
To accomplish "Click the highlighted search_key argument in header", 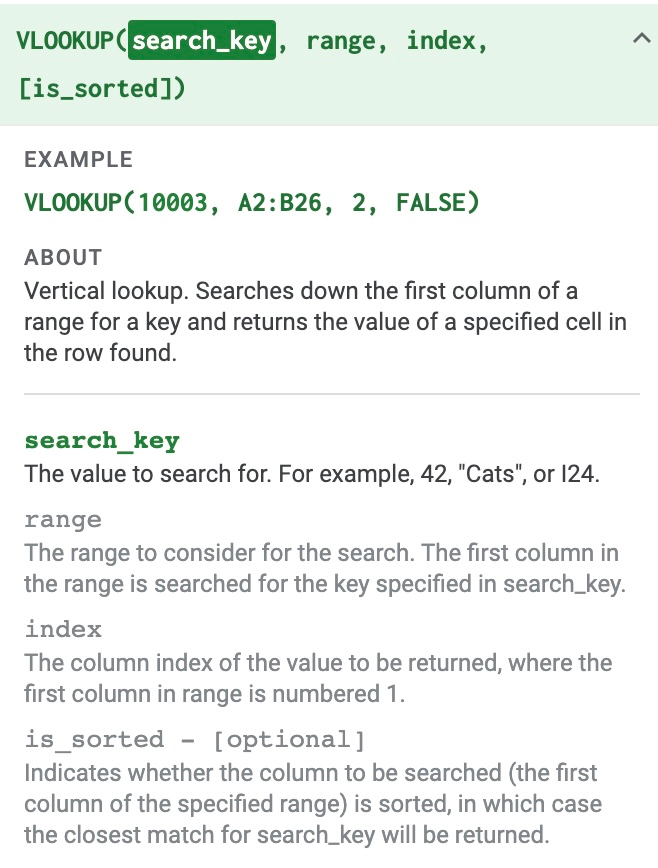I will pyautogui.click(x=202, y=41).
